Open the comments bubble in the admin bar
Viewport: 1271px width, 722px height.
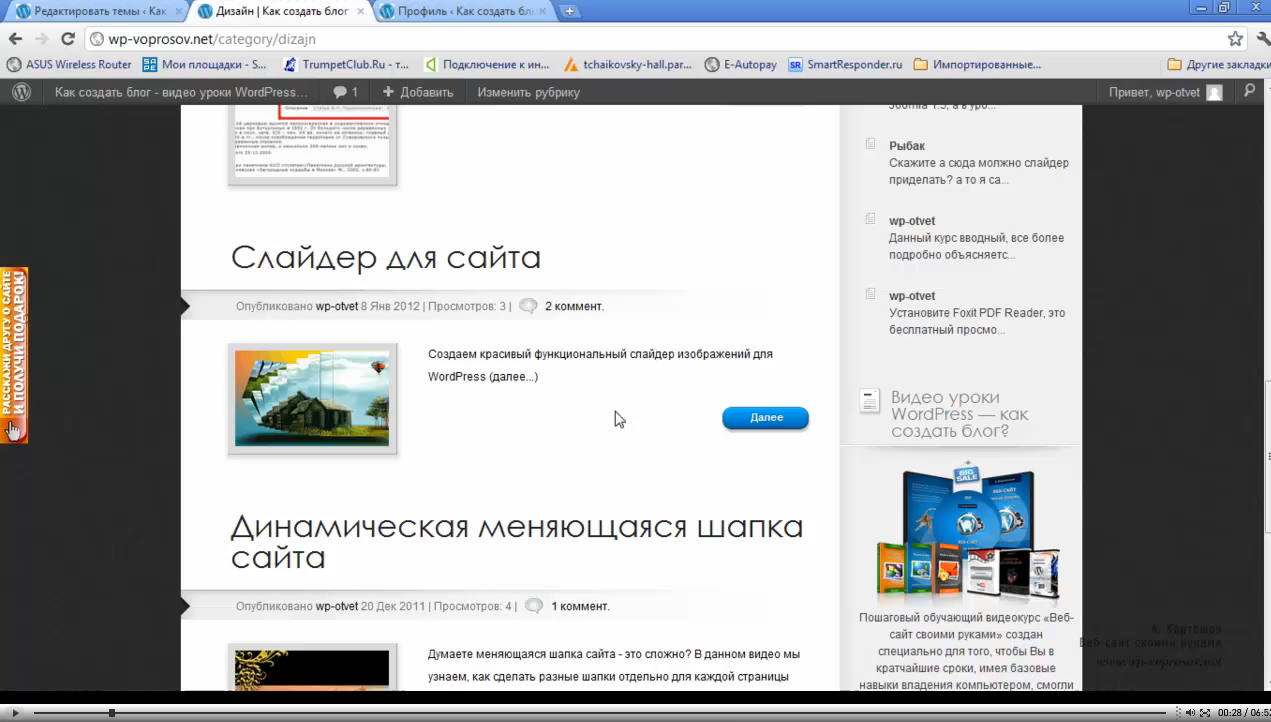coord(345,92)
